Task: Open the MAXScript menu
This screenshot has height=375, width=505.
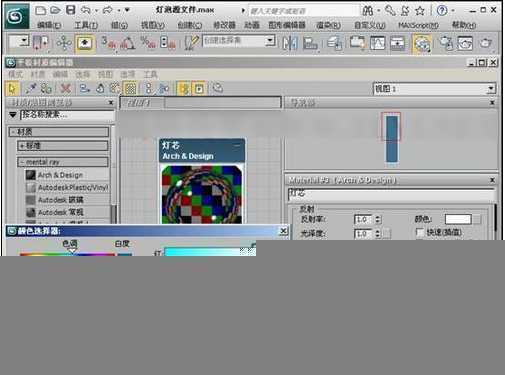Action: 418,25
